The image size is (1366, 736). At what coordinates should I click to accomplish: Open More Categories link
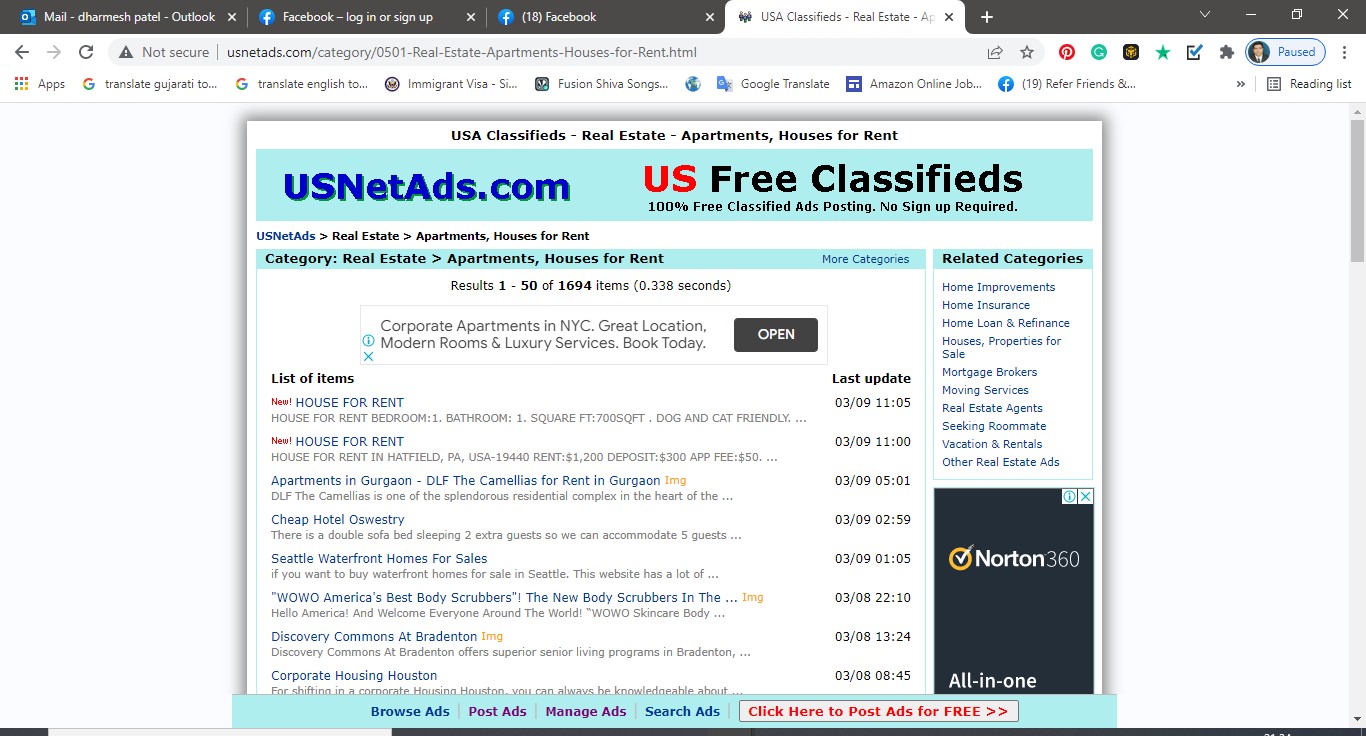(x=865, y=259)
